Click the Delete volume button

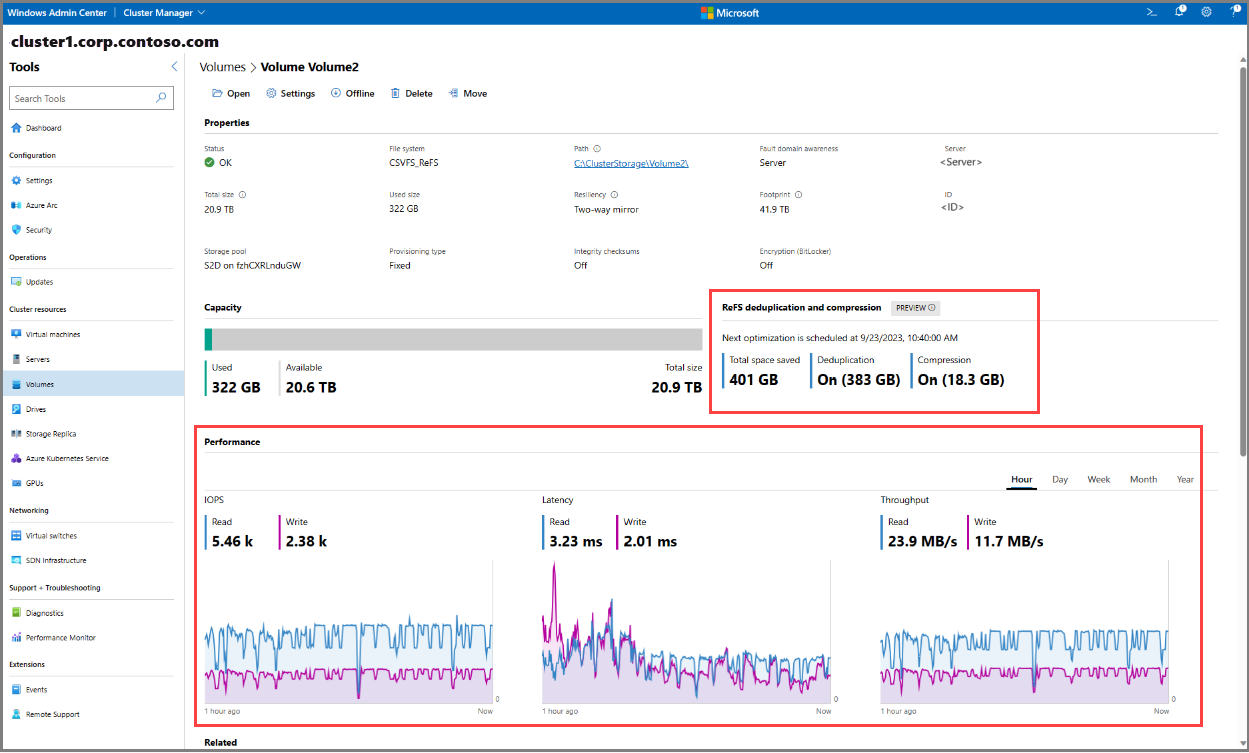(x=411, y=93)
